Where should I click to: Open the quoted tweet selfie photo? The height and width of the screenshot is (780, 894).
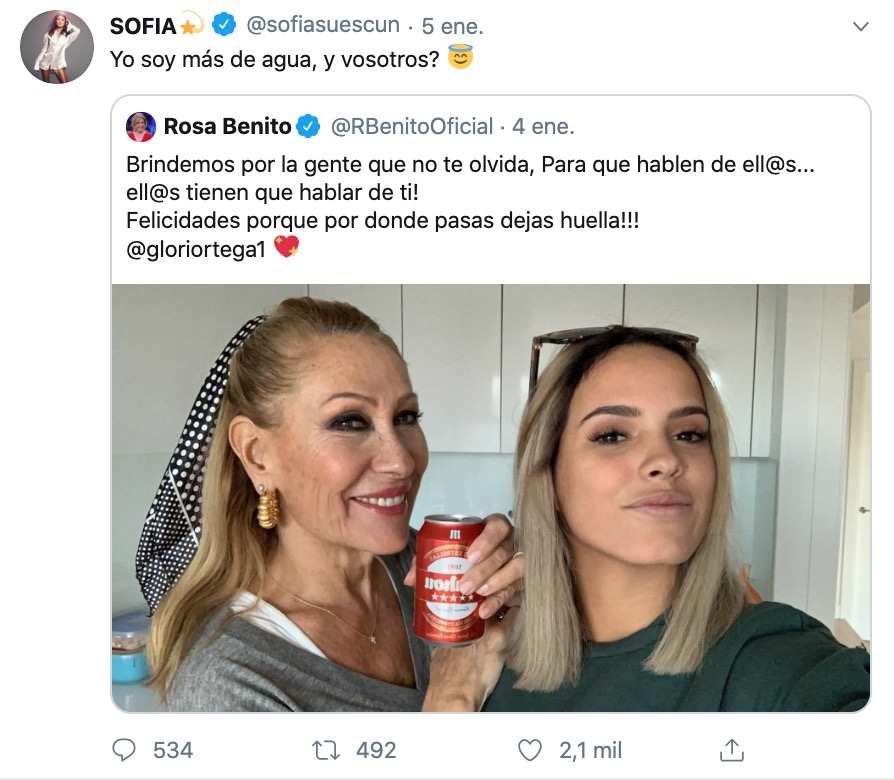click(490, 497)
